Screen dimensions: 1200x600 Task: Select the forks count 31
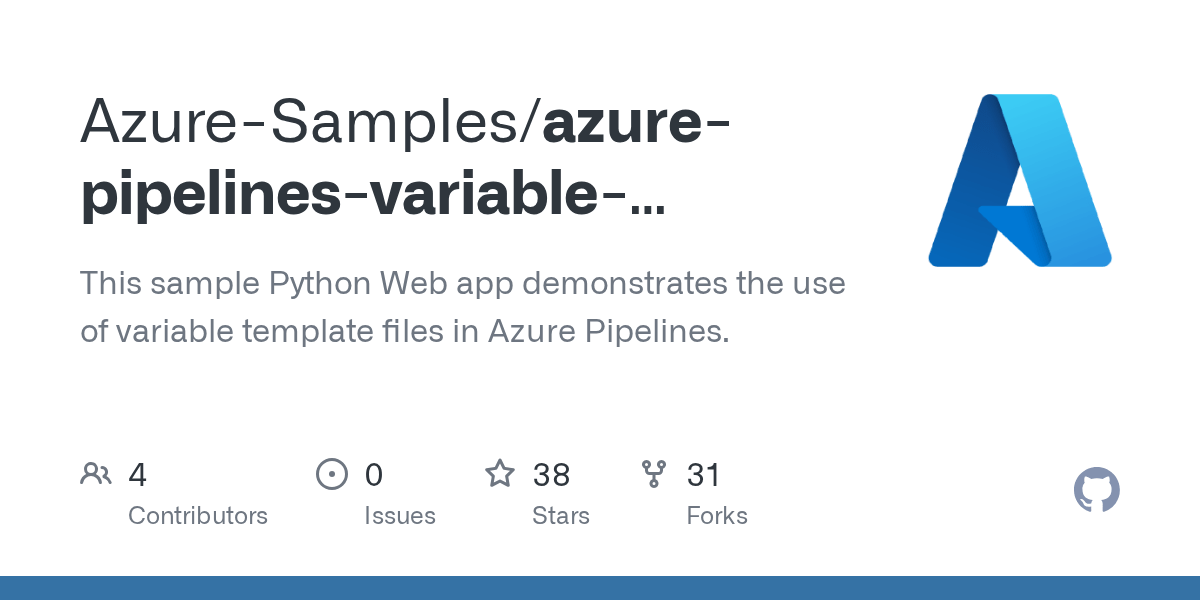click(704, 475)
